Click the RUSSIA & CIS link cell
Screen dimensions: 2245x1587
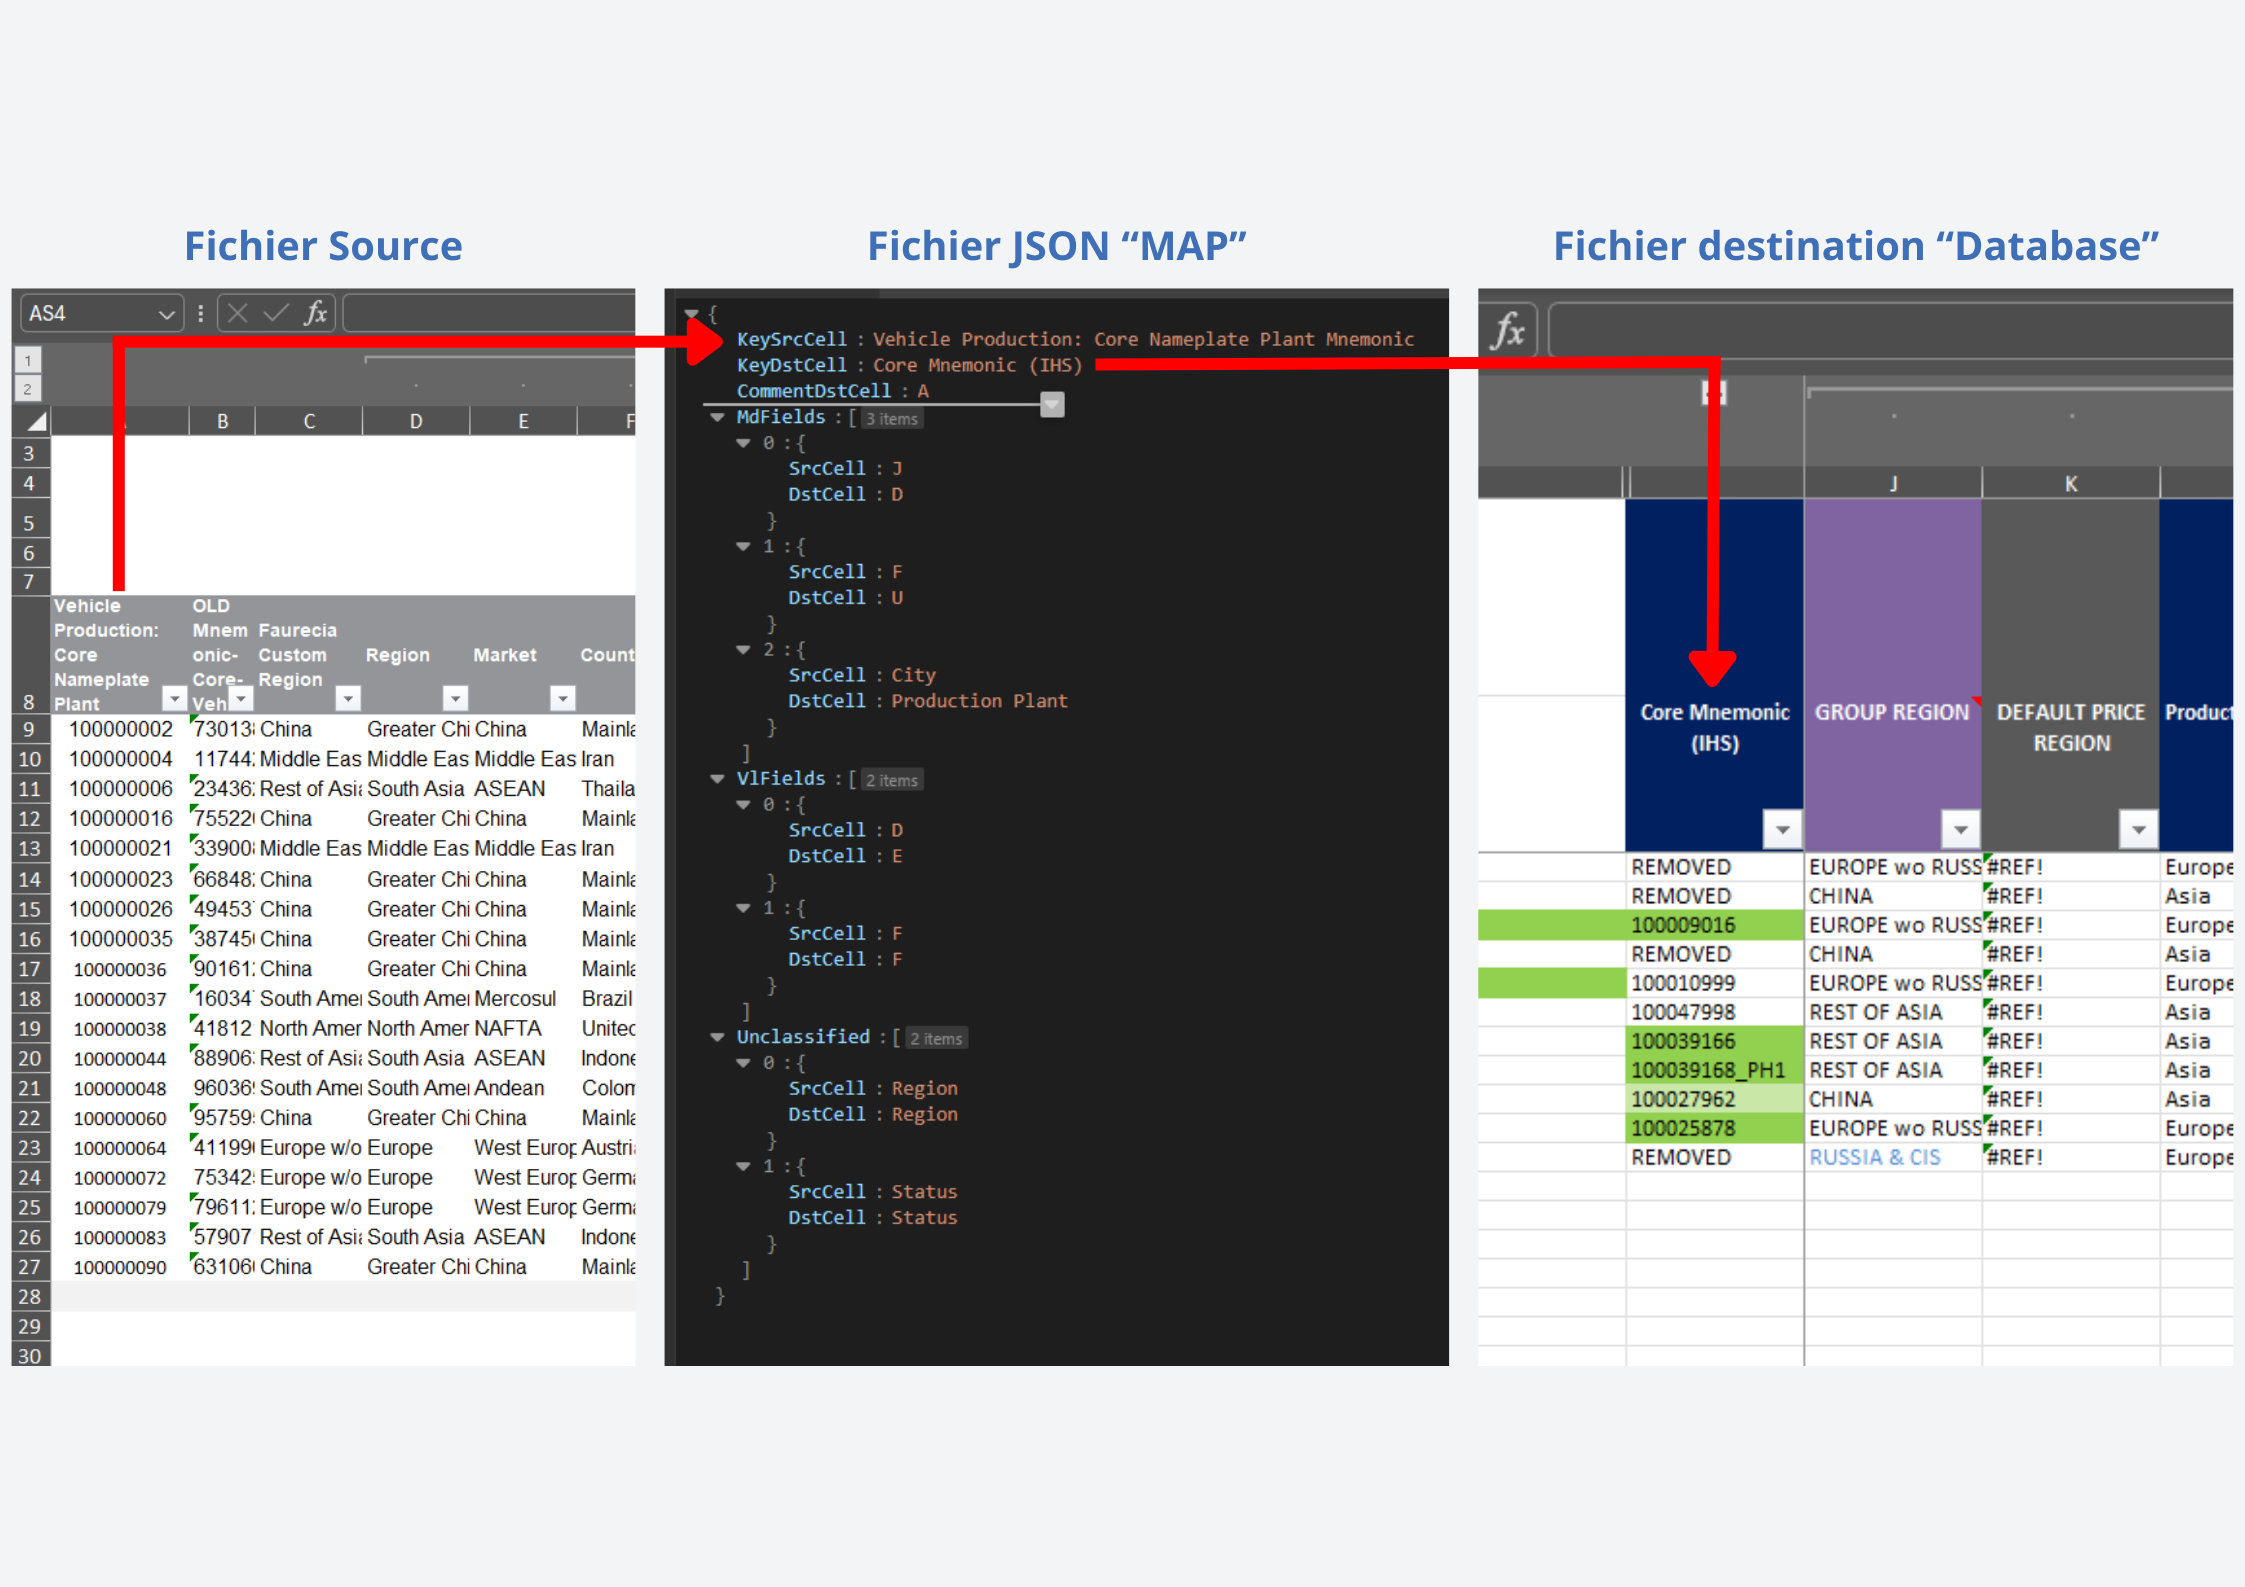(x=1874, y=1157)
